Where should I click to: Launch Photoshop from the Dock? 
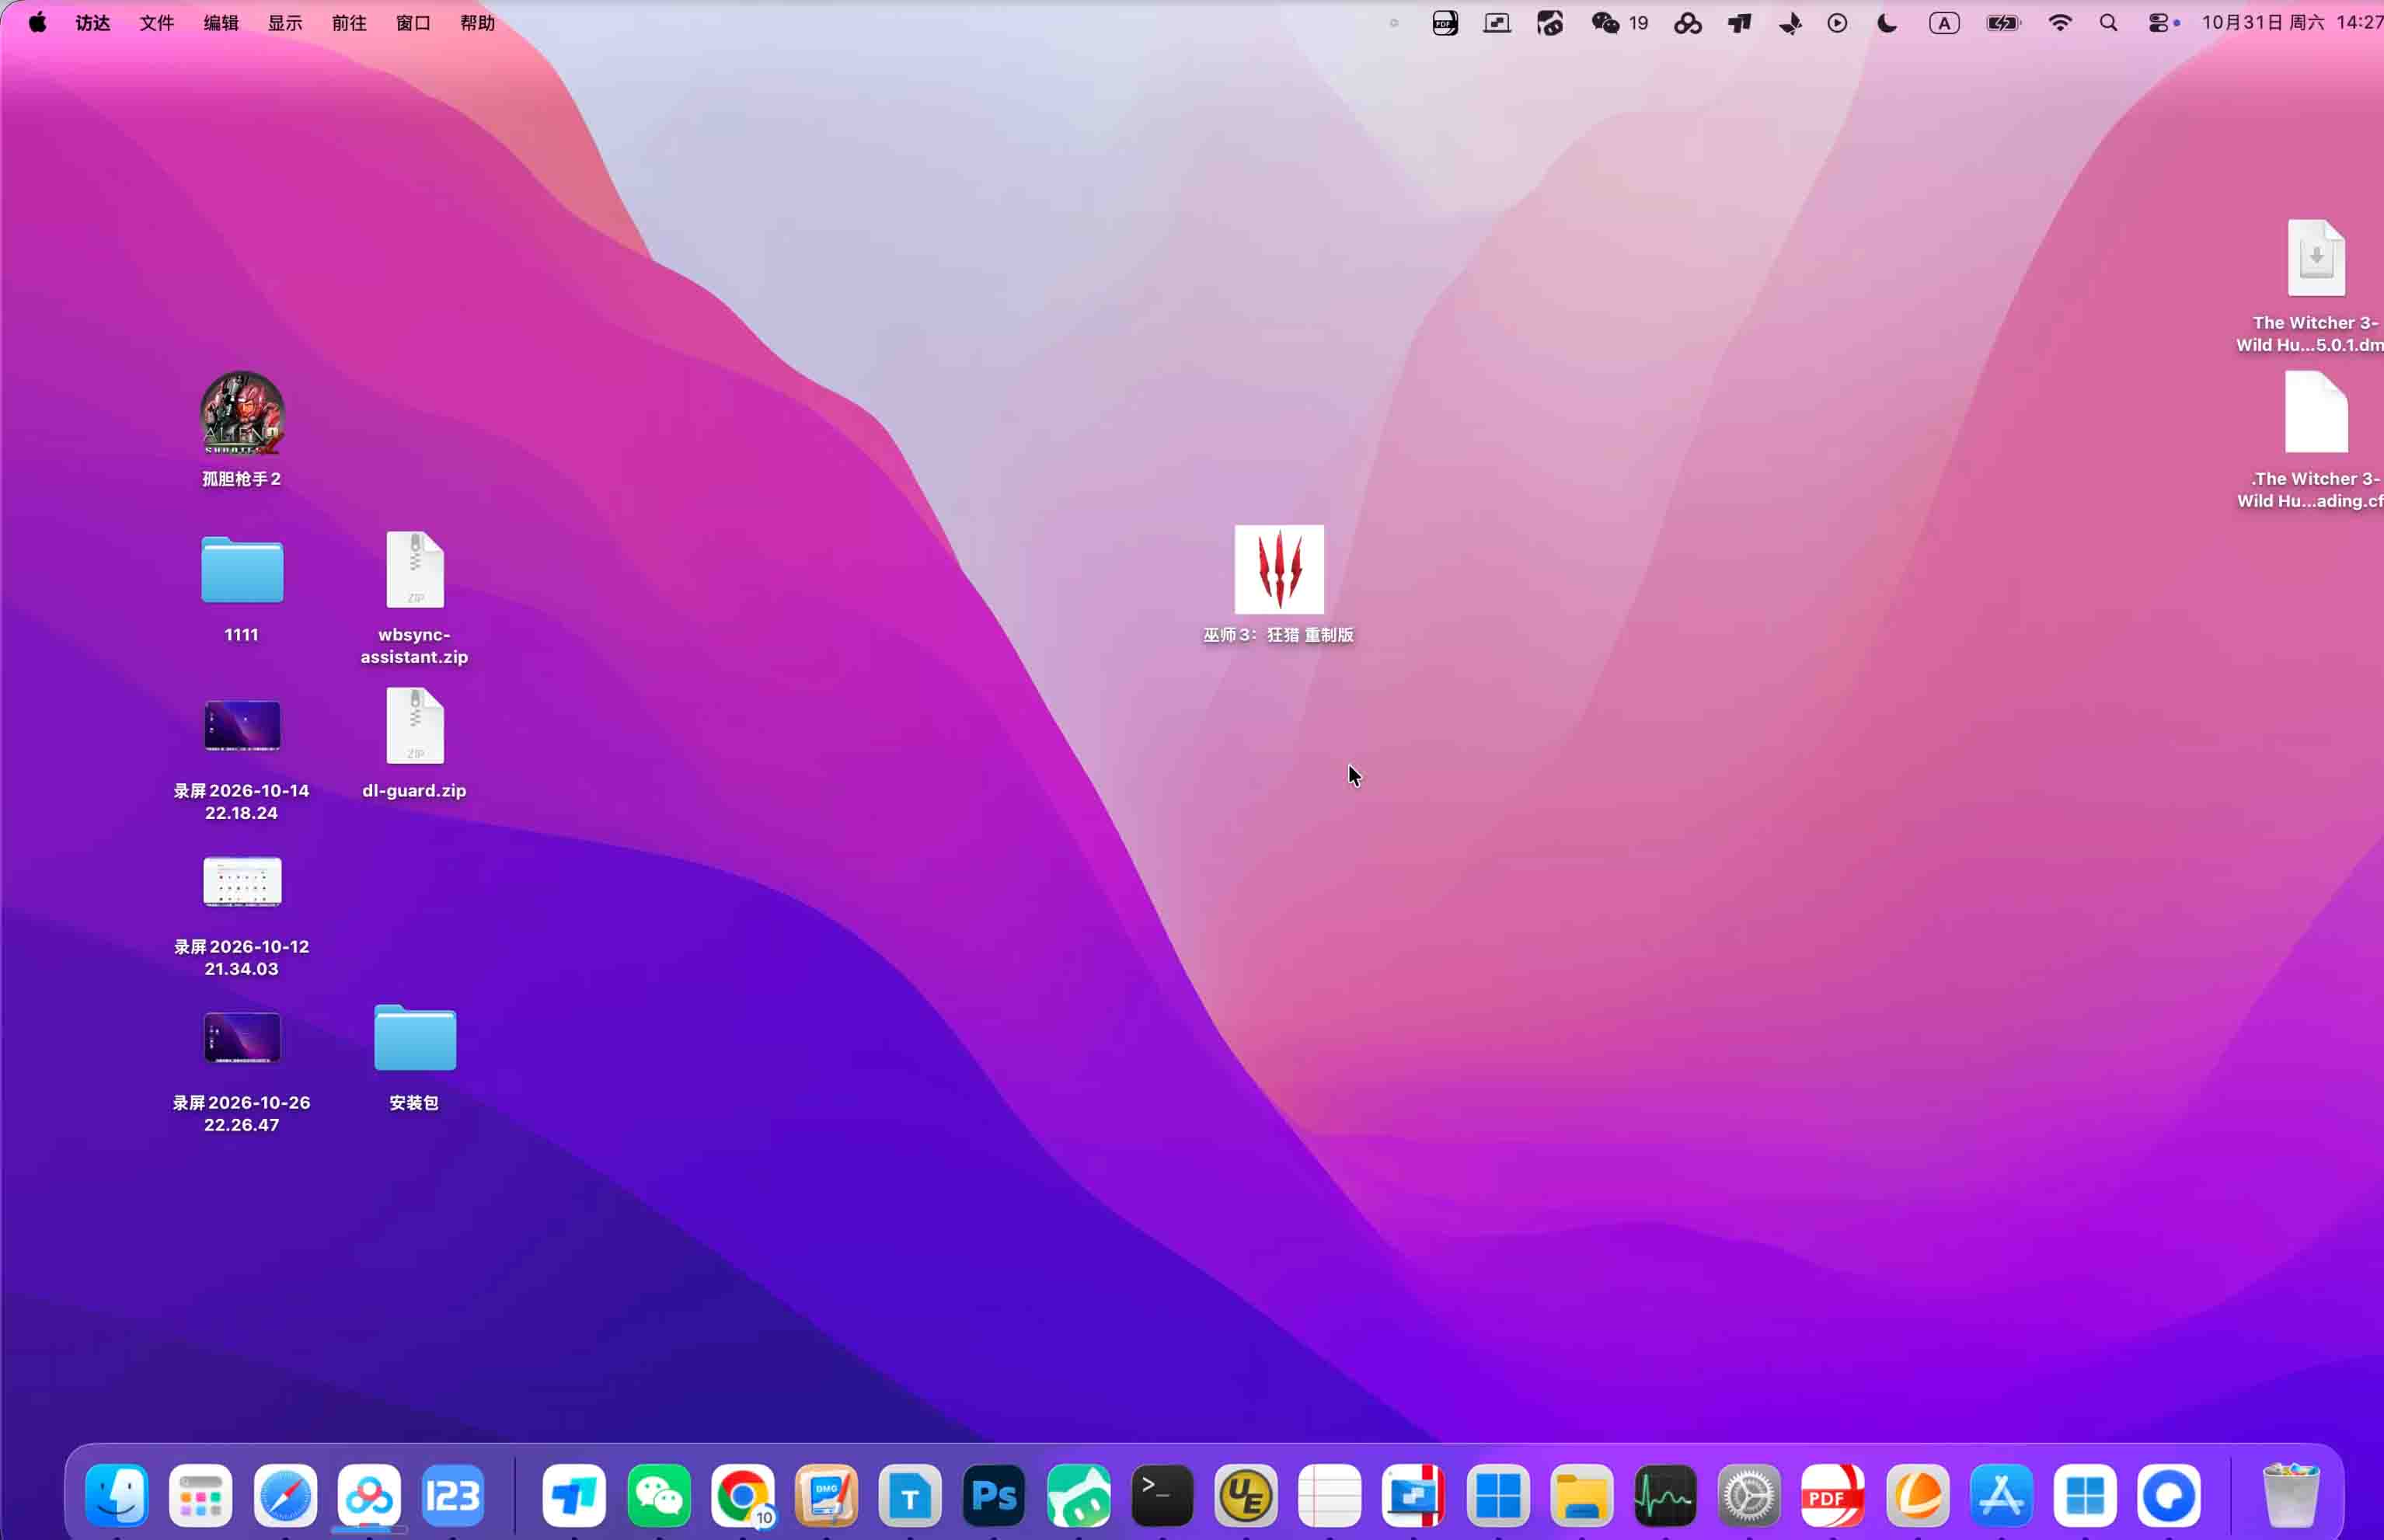(x=994, y=1495)
